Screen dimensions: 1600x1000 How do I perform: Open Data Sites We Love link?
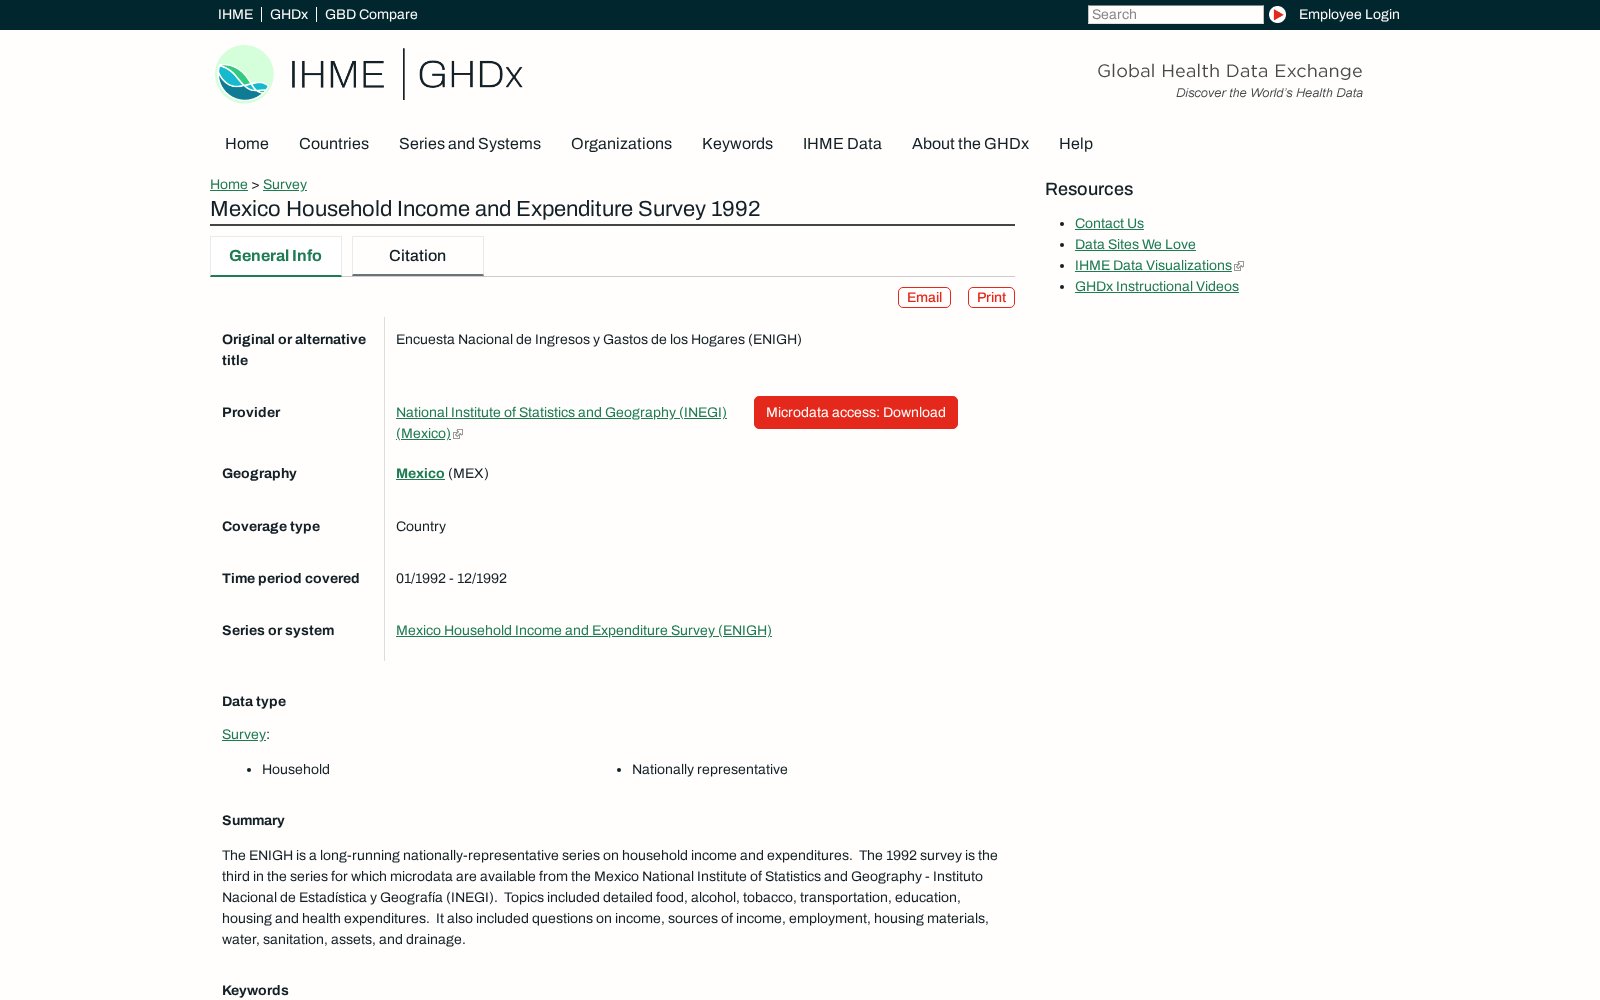(x=1135, y=244)
